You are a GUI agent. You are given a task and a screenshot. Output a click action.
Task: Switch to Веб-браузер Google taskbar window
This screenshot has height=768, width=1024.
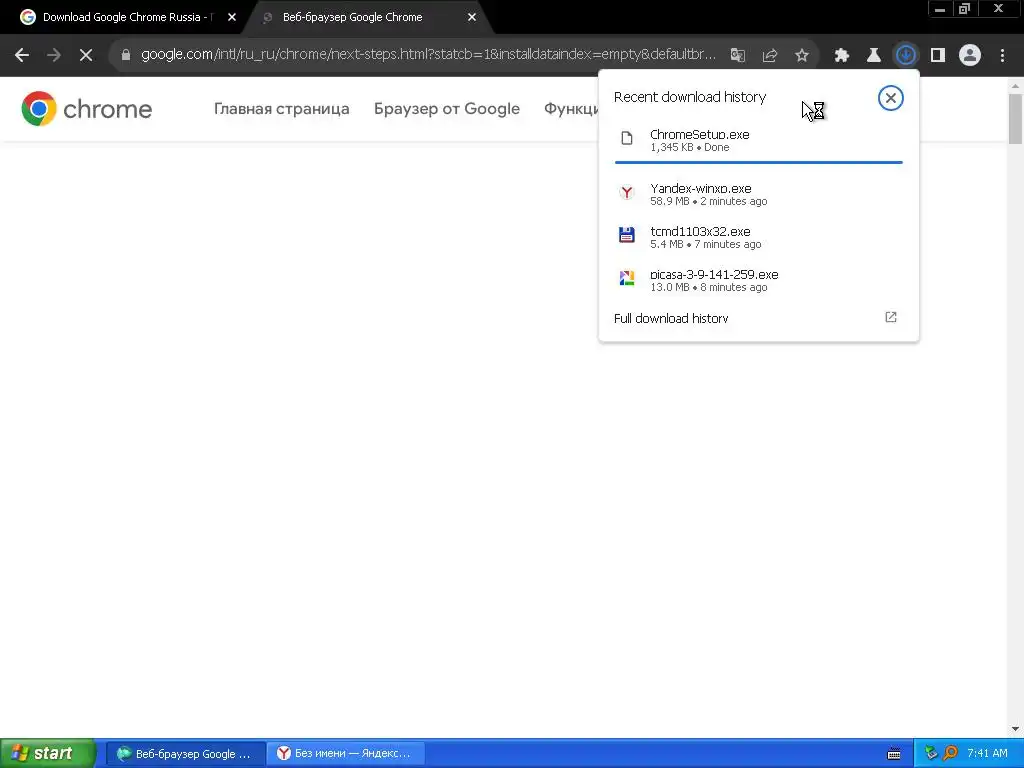185,754
